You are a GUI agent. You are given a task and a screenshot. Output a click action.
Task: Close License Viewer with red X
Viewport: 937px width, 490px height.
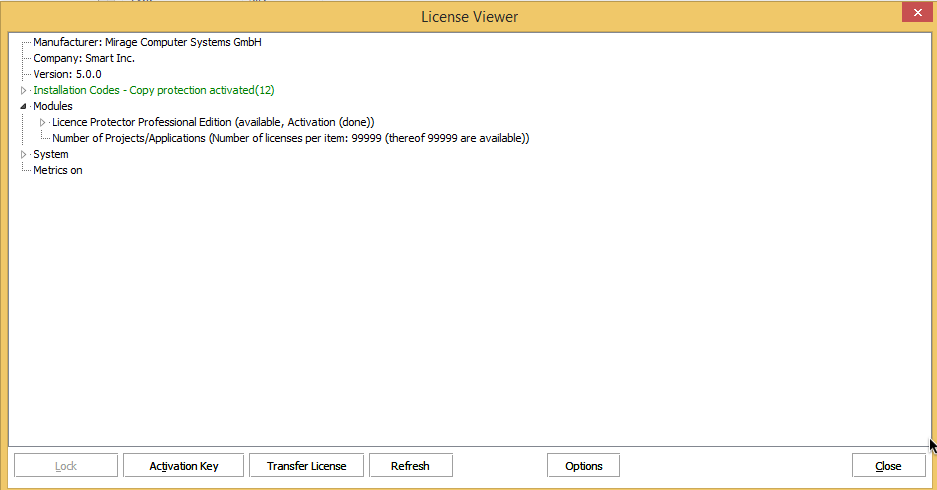point(918,13)
